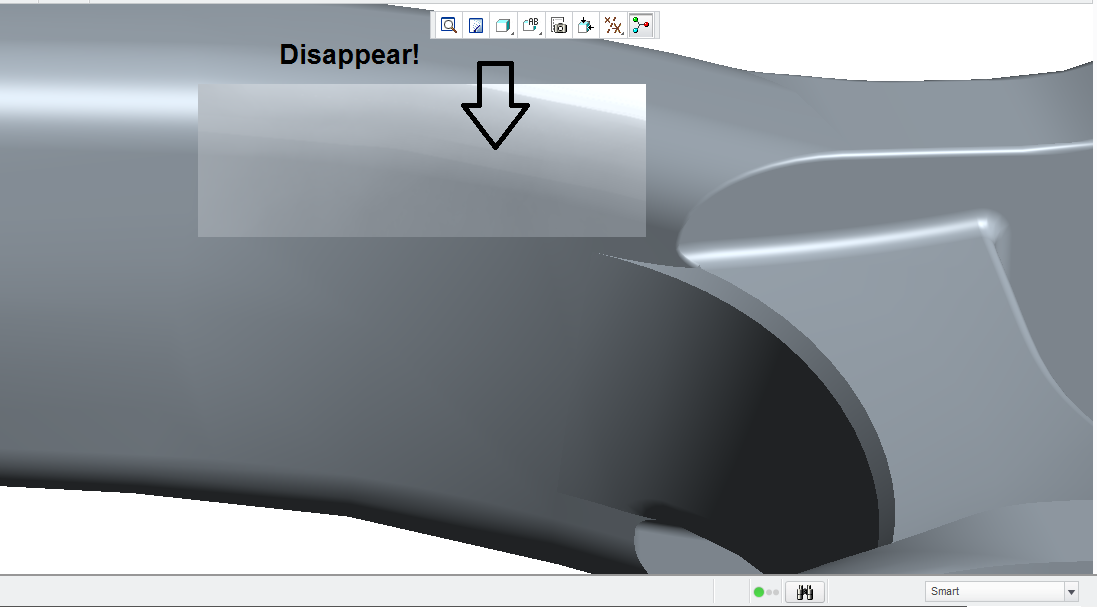This screenshot has height=607, width=1097.
Task: Click the cube with arrows icon
Action: pyautogui.click(x=586, y=26)
